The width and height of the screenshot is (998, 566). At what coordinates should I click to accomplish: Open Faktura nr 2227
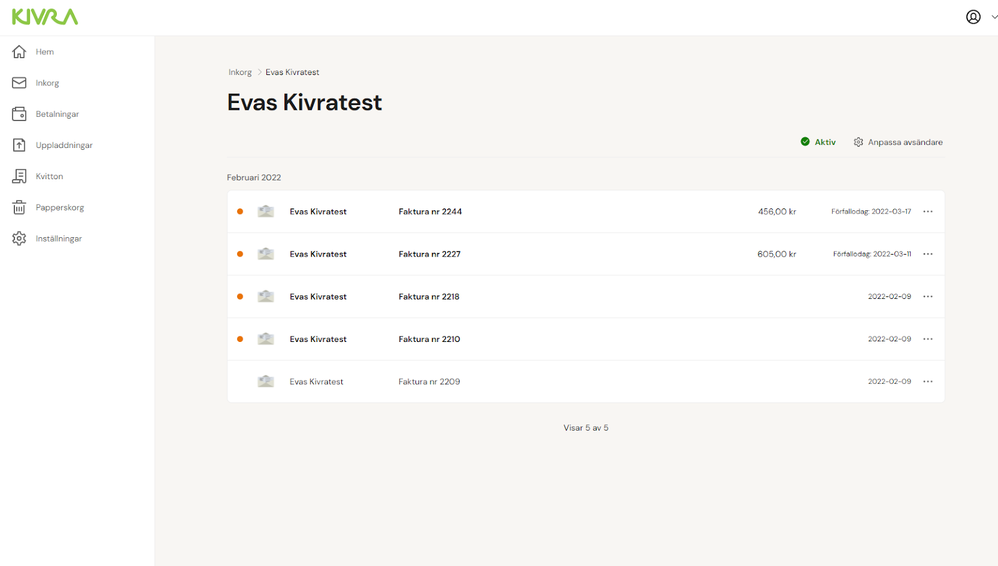click(586, 254)
